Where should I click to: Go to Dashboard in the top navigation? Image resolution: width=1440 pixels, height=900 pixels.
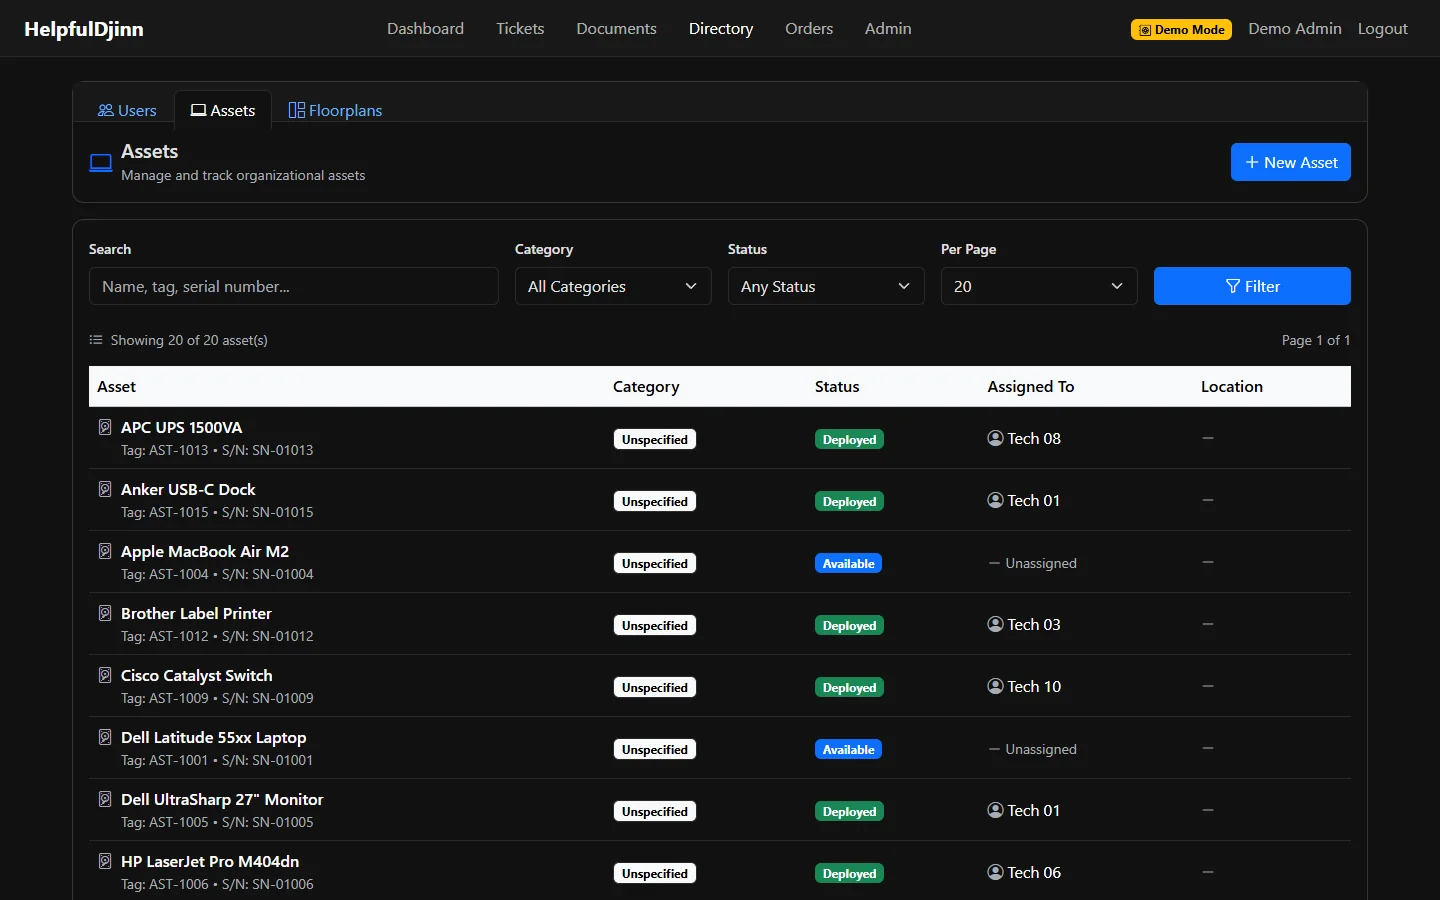coord(425,28)
